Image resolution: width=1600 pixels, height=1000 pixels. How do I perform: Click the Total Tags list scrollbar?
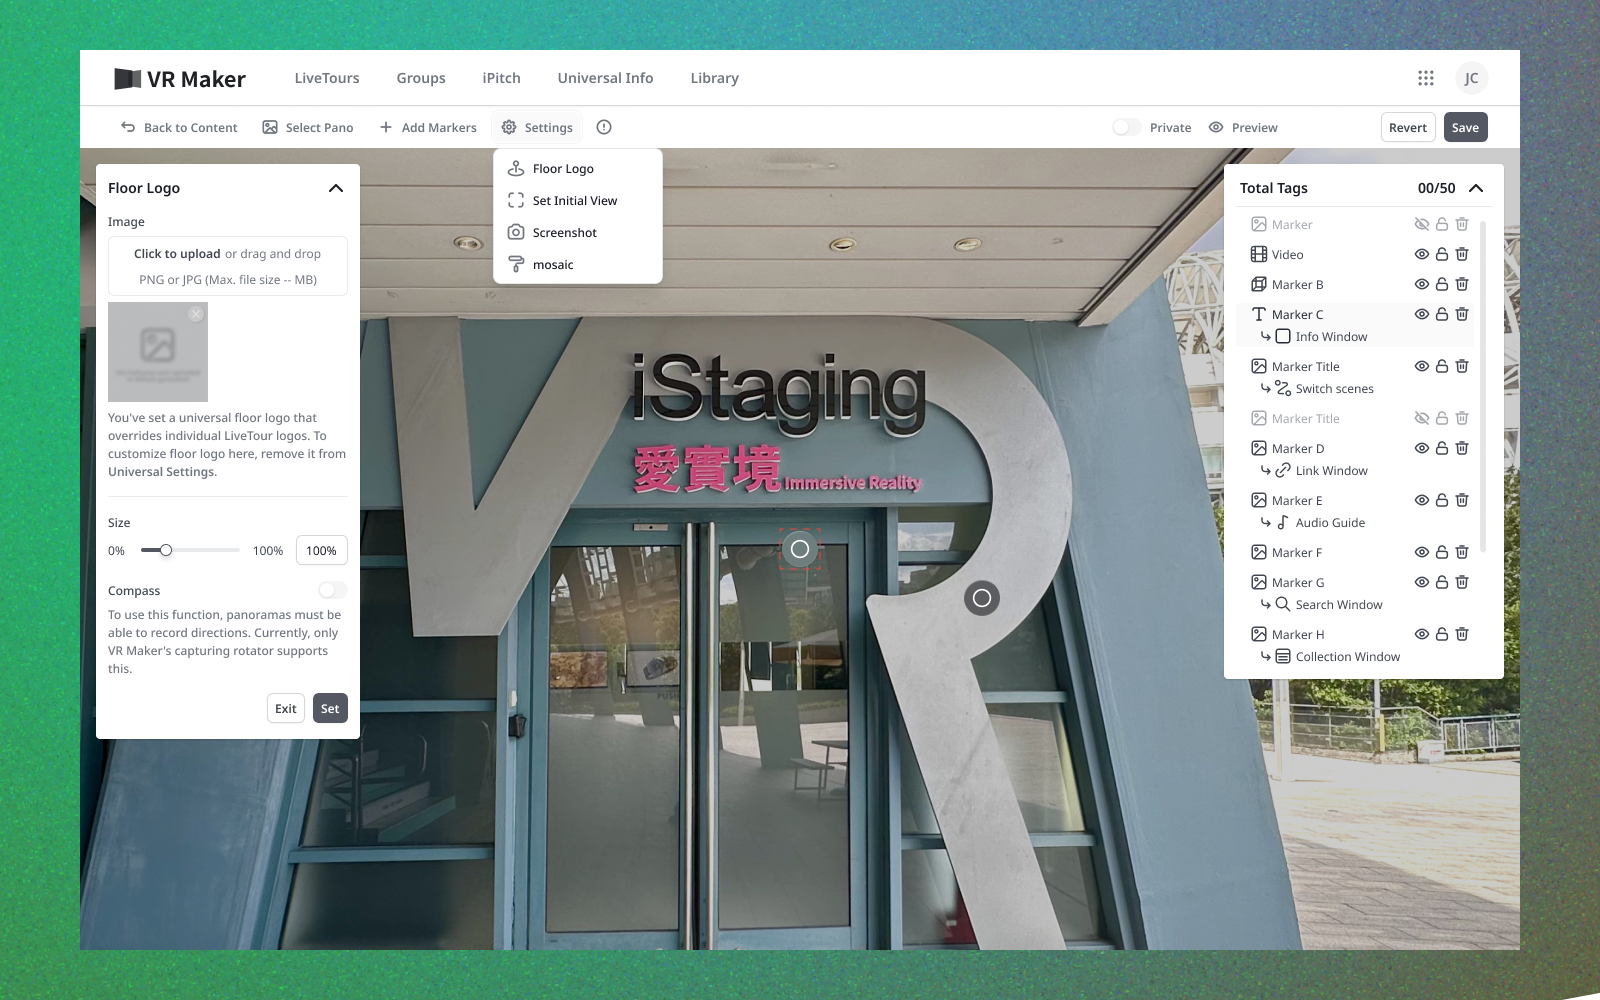coord(1483,387)
